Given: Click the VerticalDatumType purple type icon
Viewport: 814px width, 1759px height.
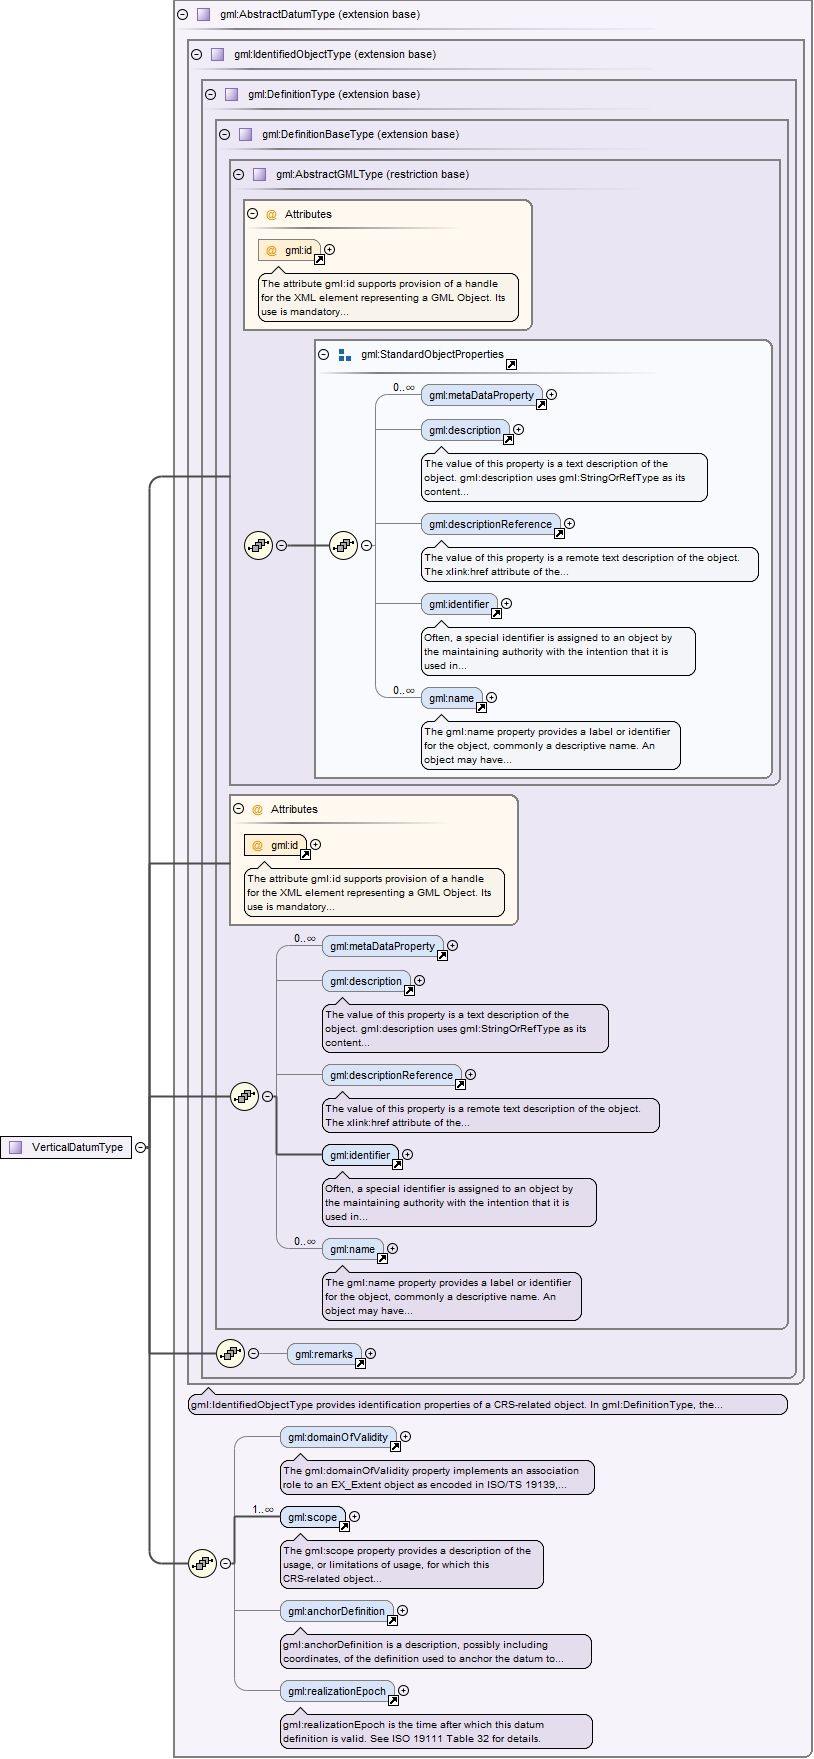Looking at the screenshot, I should (15, 1147).
